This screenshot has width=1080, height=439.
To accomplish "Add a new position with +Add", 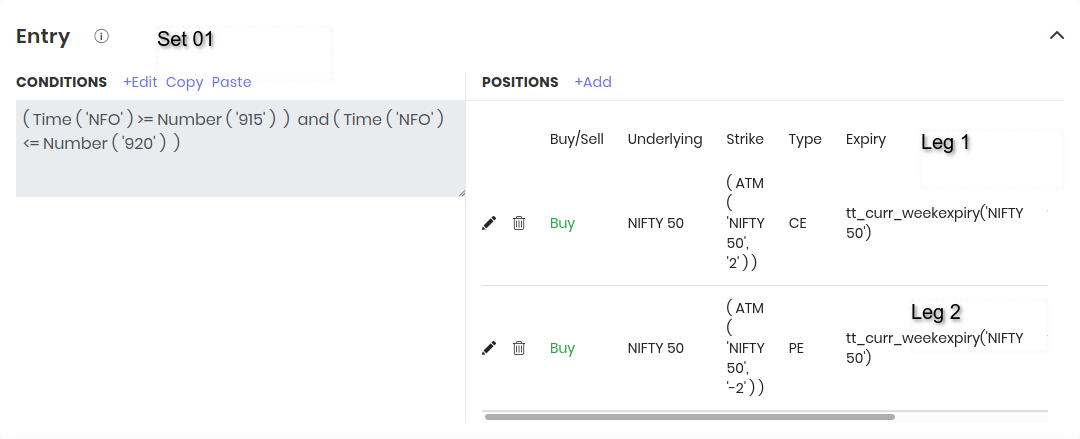I will pos(593,82).
